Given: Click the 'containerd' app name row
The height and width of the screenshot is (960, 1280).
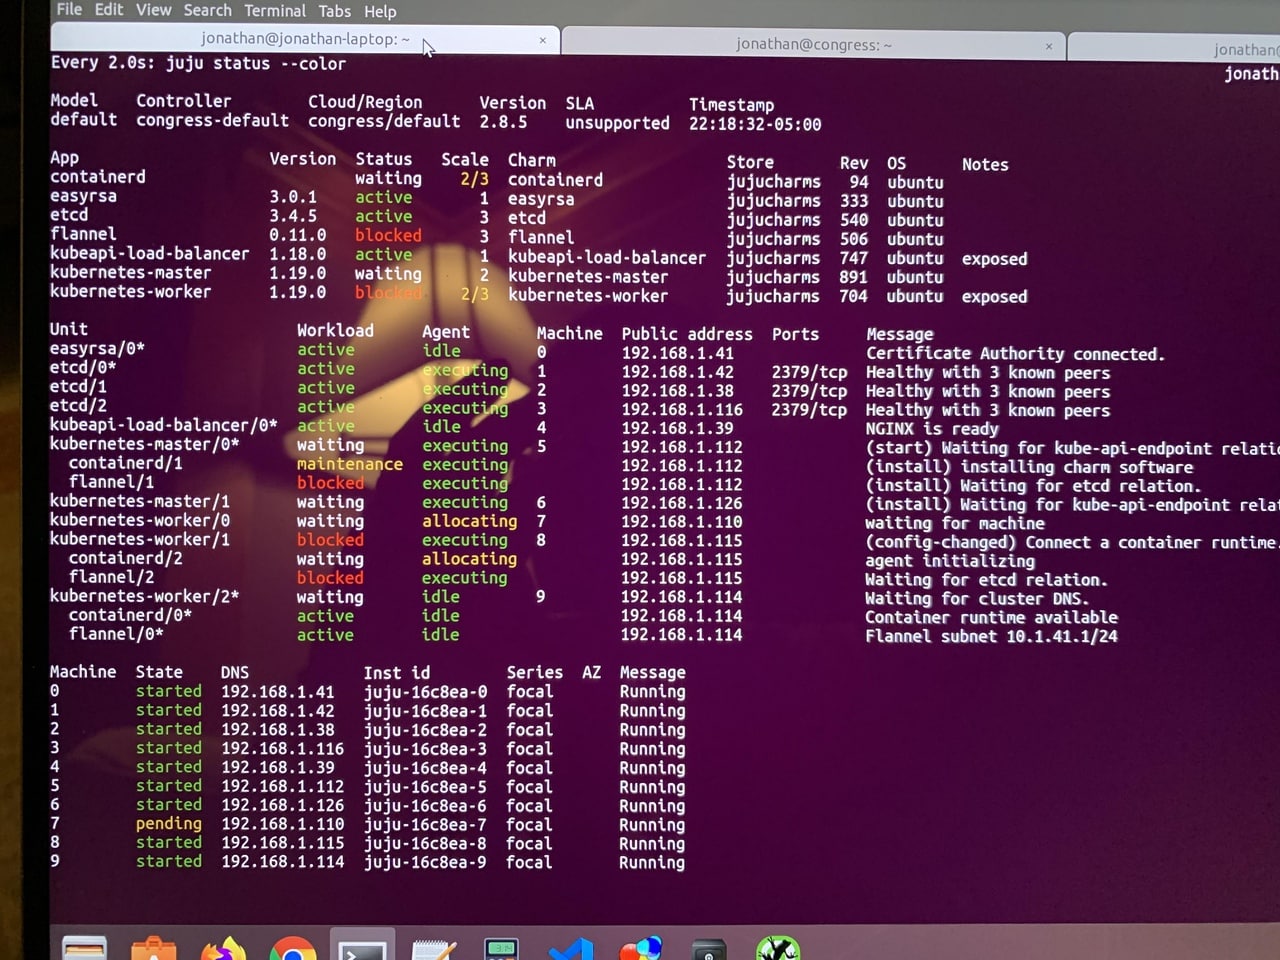Looking at the screenshot, I should [x=98, y=177].
